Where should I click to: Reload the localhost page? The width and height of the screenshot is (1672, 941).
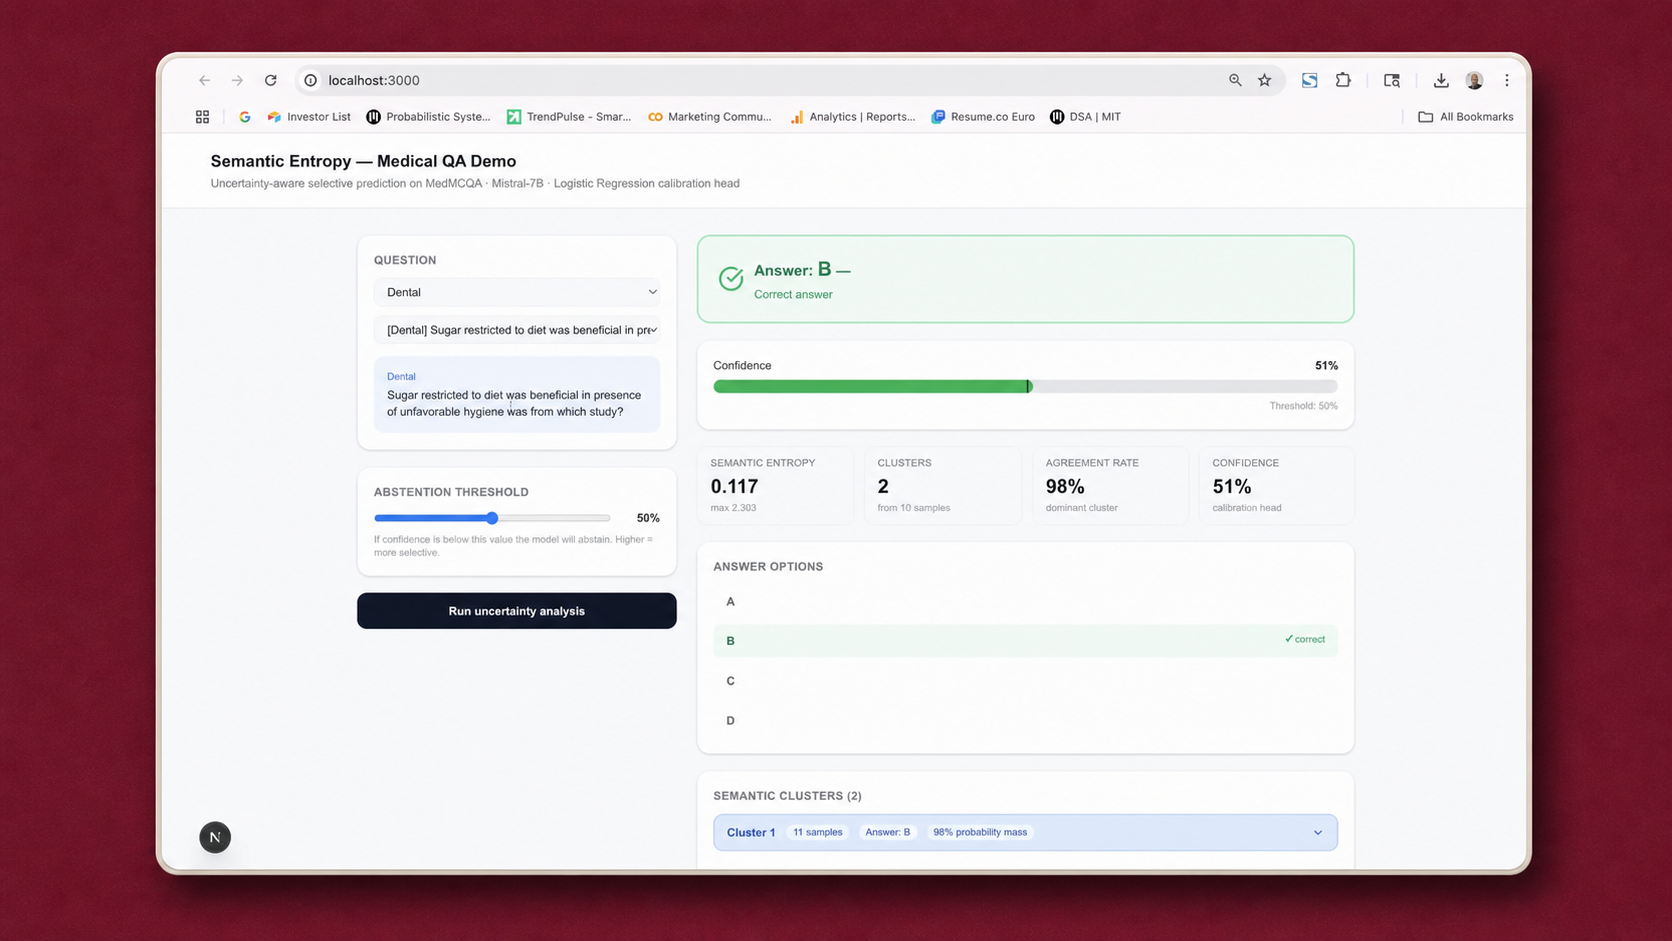pyautogui.click(x=270, y=80)
